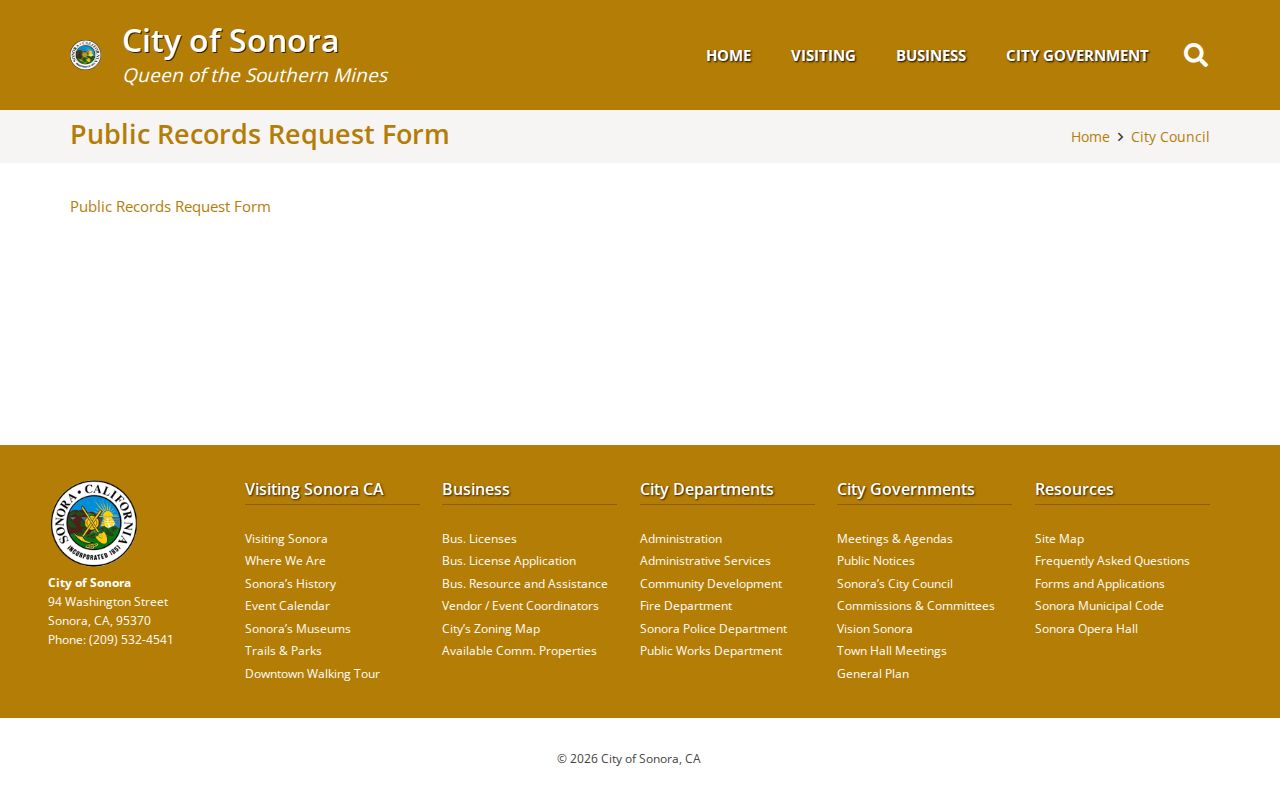Open Sonora Municipal Code link

point(1099,606)
